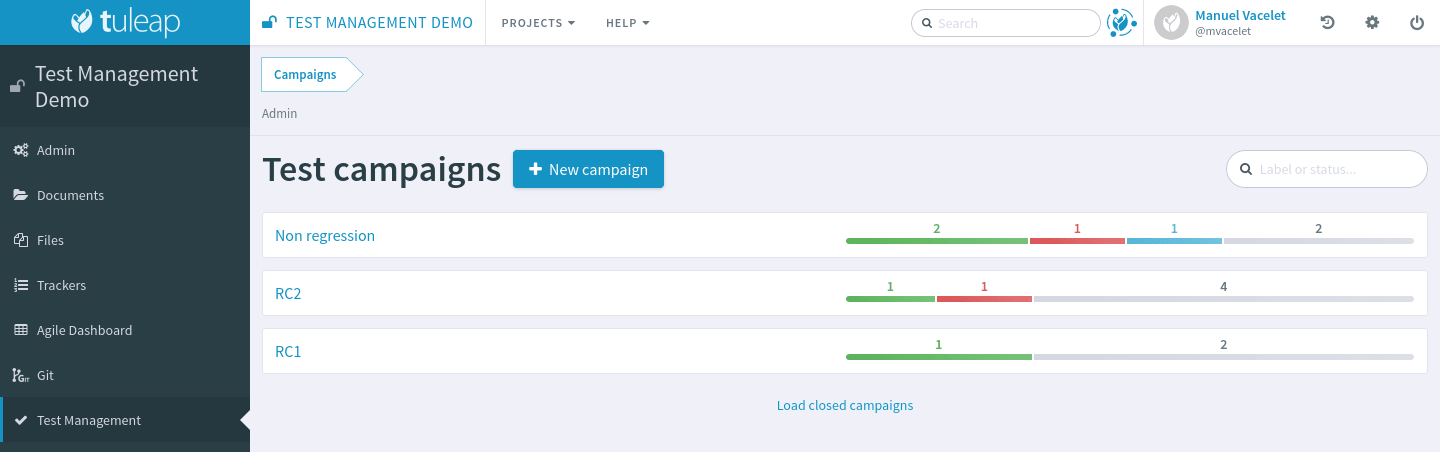This screenshot has height=452, width=1440.
Task: Open the Non regression campaign
Action: pyautogui.click(x=325, y=236)
